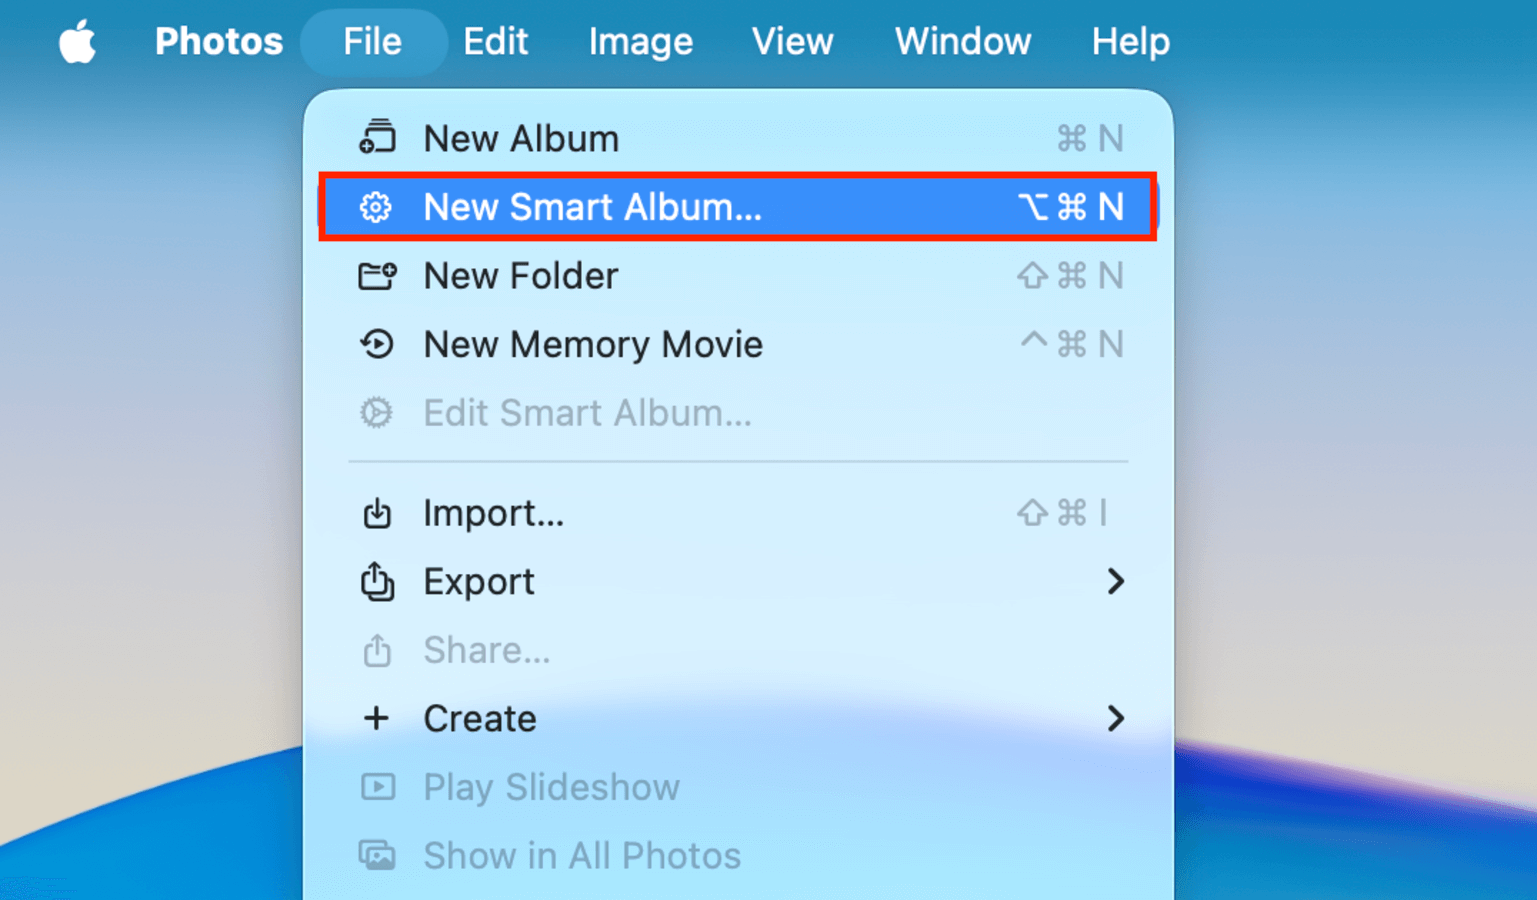Viewport: 1537px width, 900px height.
Task: Select New Smart Album...
Action: click(592, 207)
